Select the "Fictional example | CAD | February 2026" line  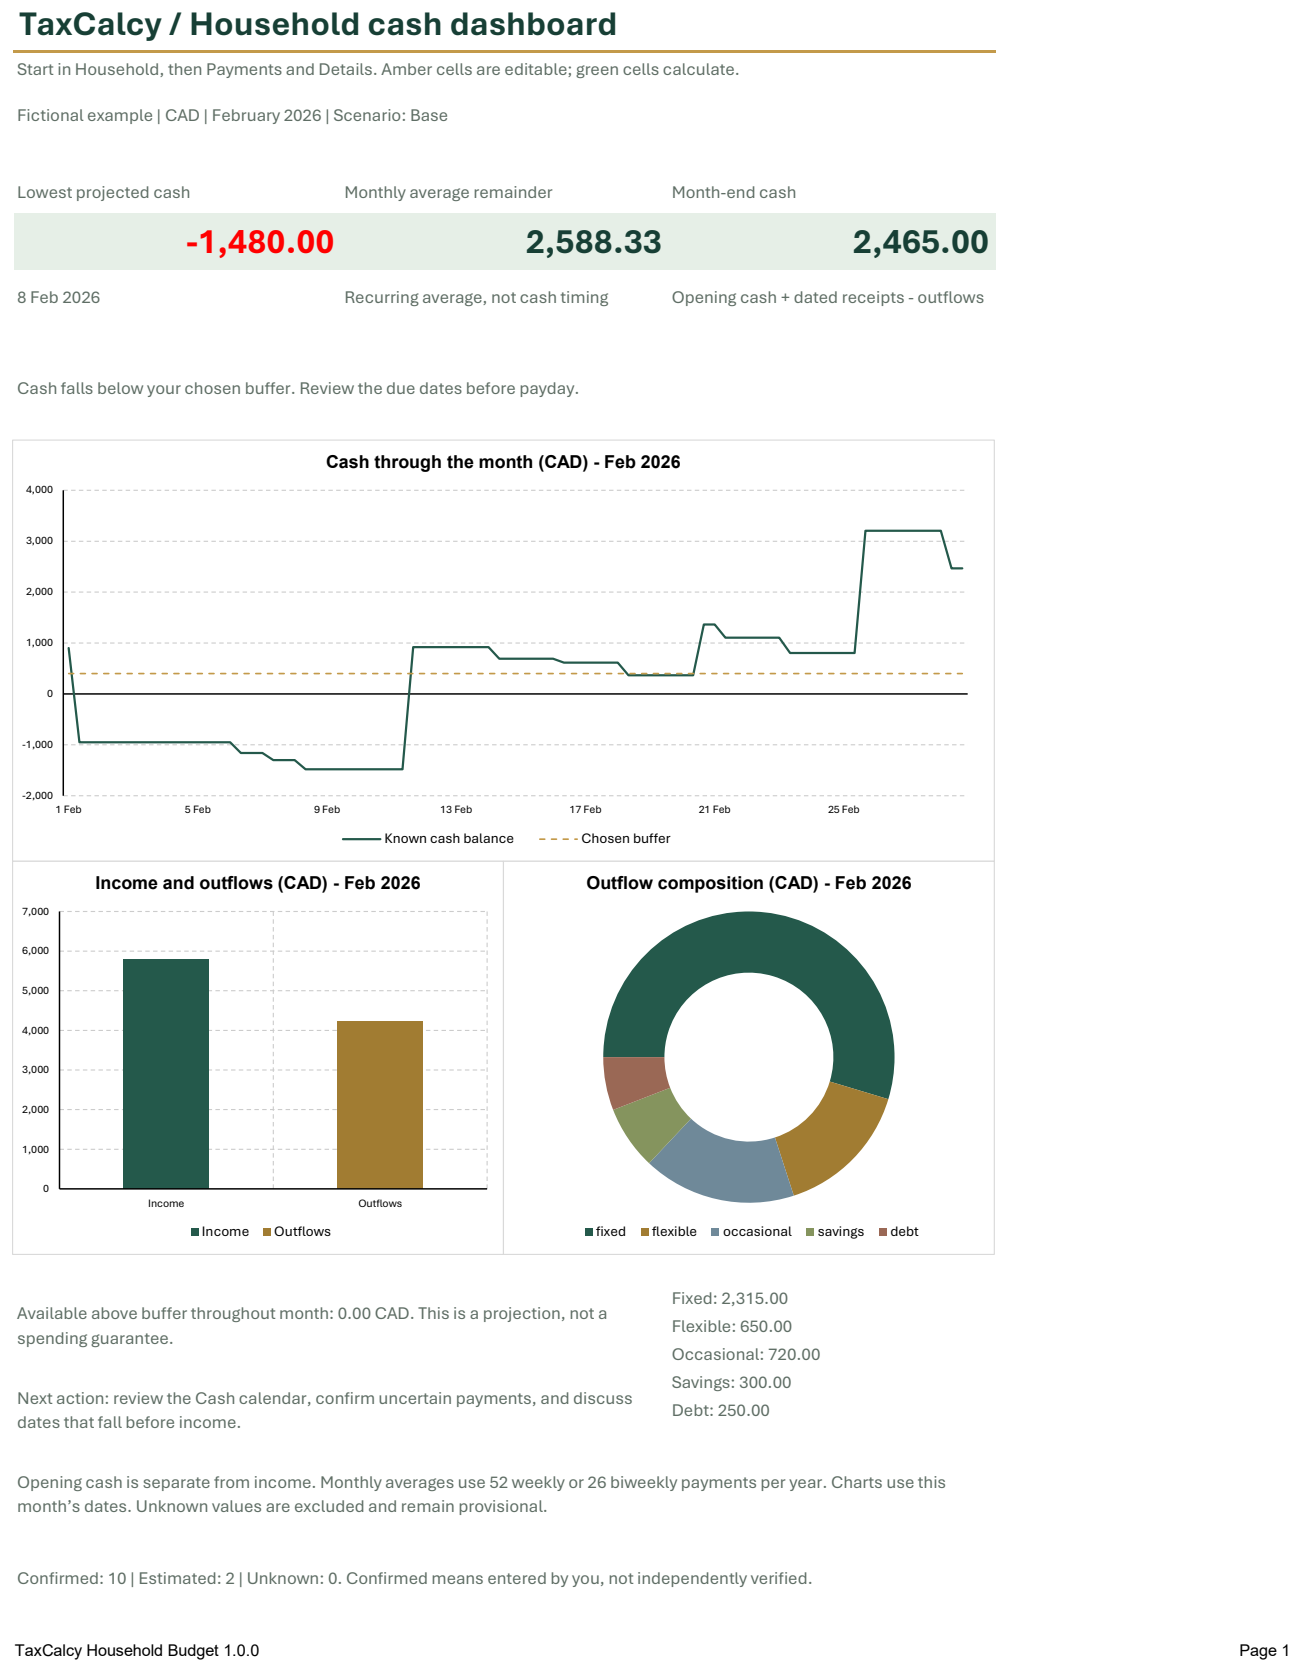232,115
